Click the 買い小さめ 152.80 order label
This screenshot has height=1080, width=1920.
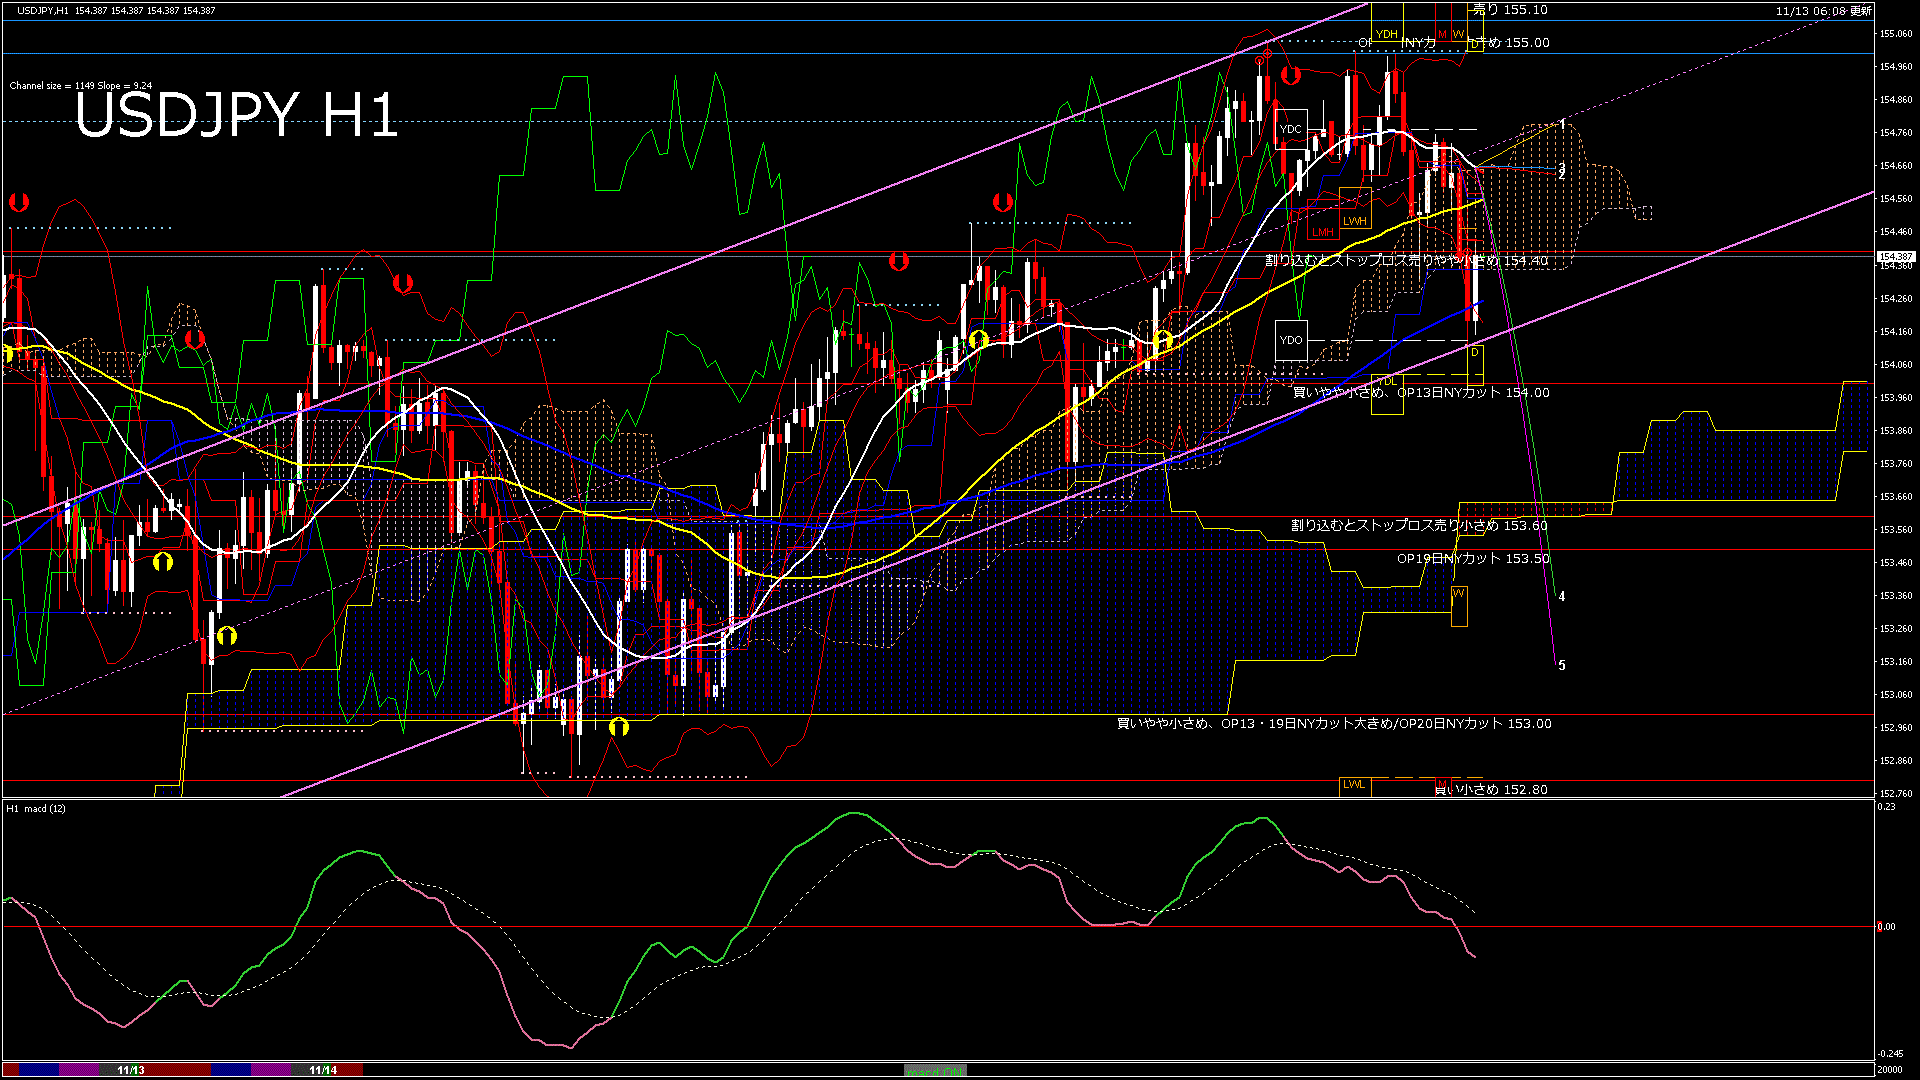point(1491,790)
